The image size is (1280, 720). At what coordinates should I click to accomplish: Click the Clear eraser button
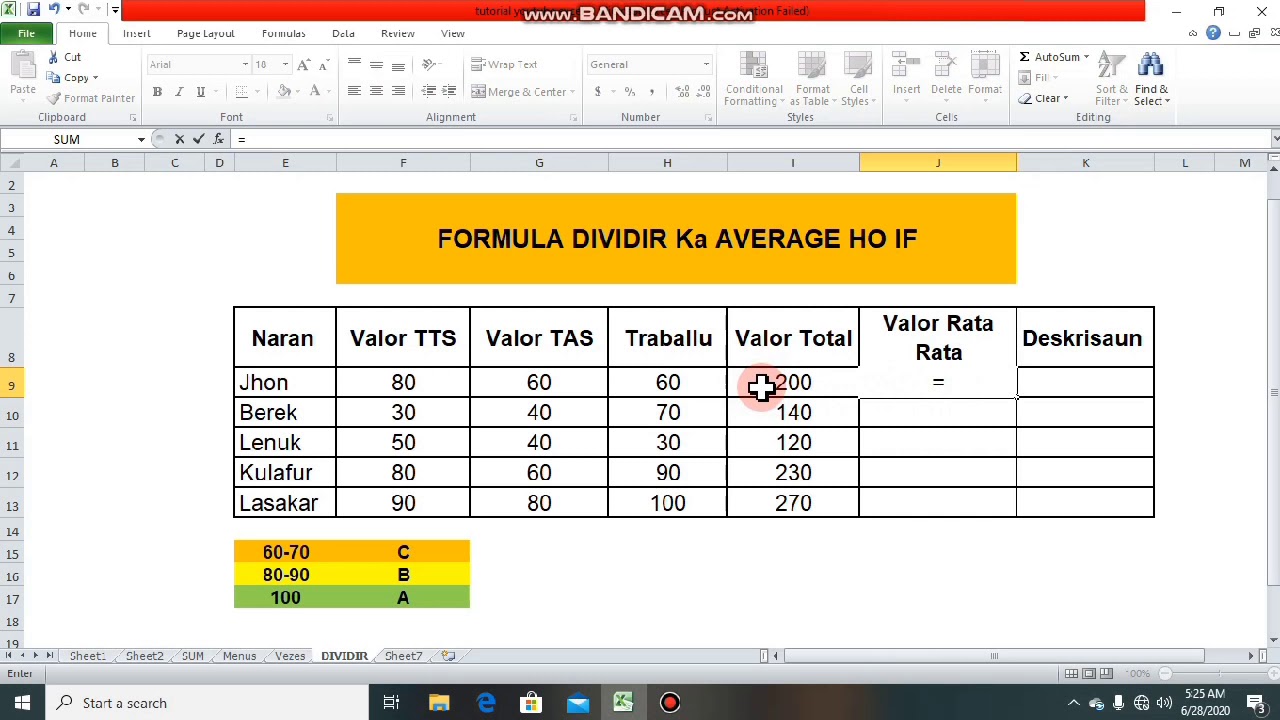tap(1043, 98)
